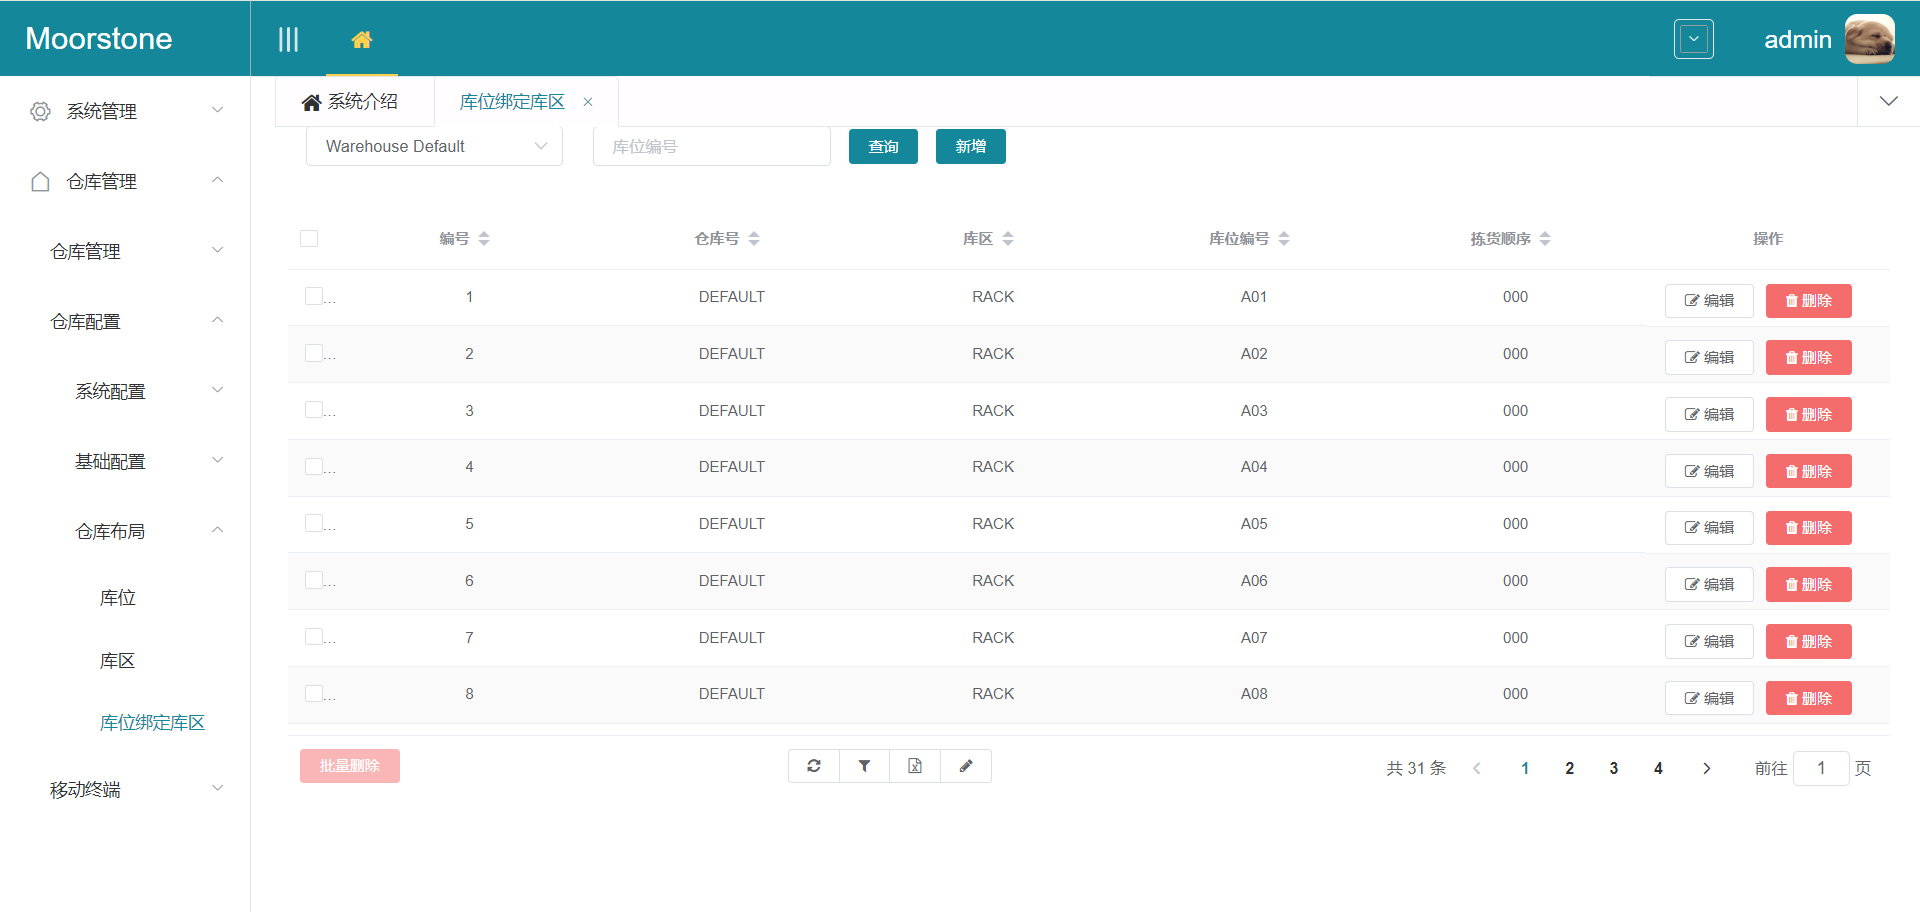Go to home via the orange house icon
Screen dimensions: 1920x912
362,39
